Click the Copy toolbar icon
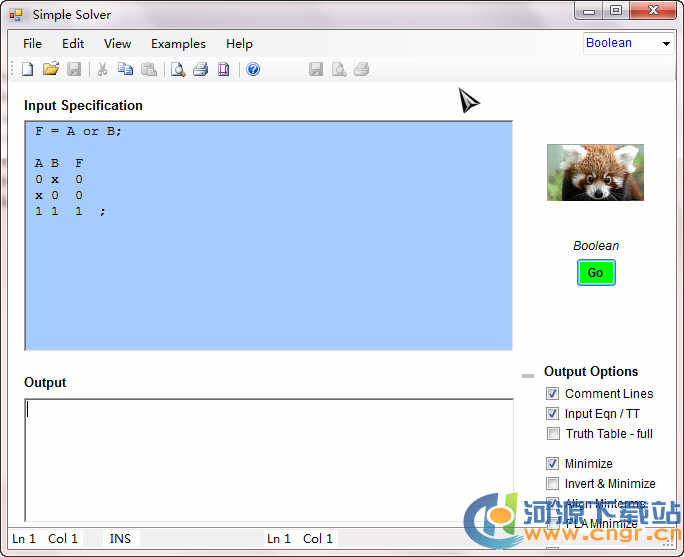684x557 pixels. pos(126,69)
